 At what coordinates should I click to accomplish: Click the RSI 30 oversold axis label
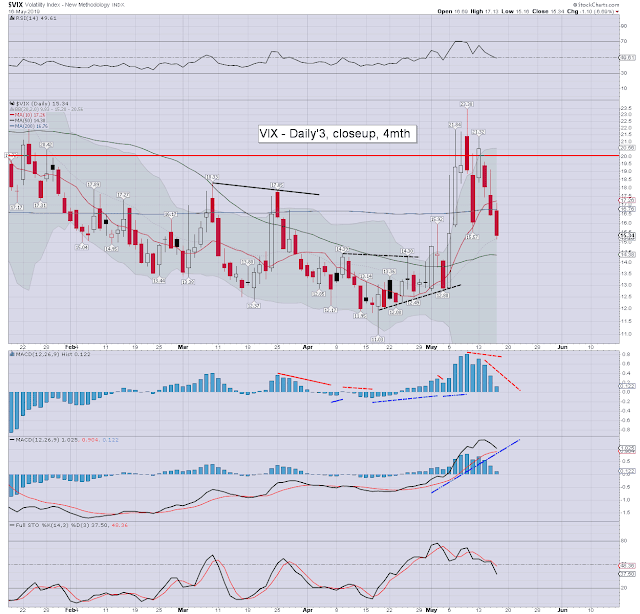624,73
